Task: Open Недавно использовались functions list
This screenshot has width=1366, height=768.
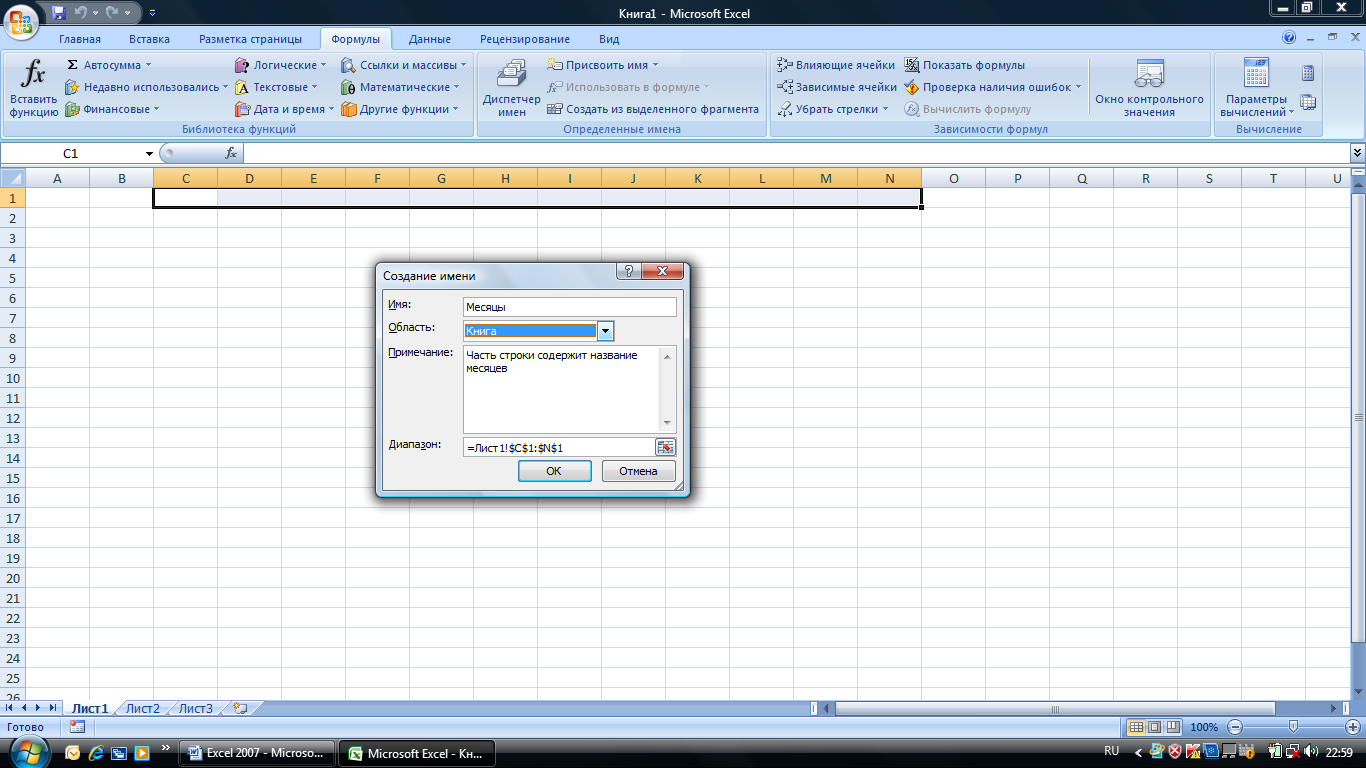Action: 146,87
